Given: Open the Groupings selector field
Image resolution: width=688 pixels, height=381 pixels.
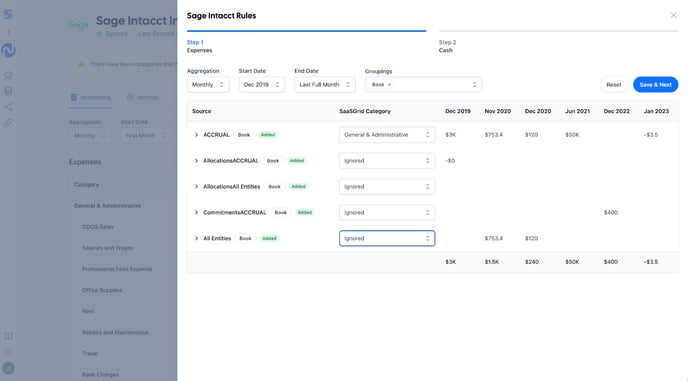Looking at the screenshot, I should point(423,85).
